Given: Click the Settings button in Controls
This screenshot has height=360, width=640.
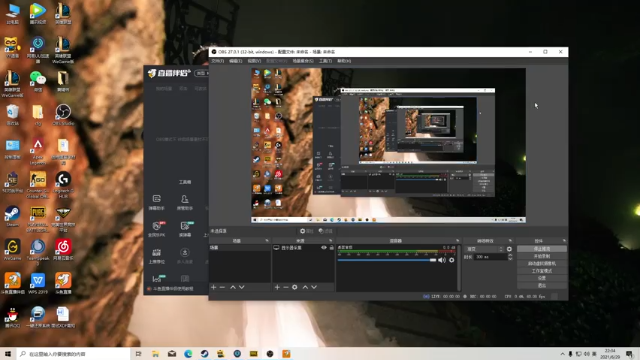Looking at the screenshot, I should 542,278.
